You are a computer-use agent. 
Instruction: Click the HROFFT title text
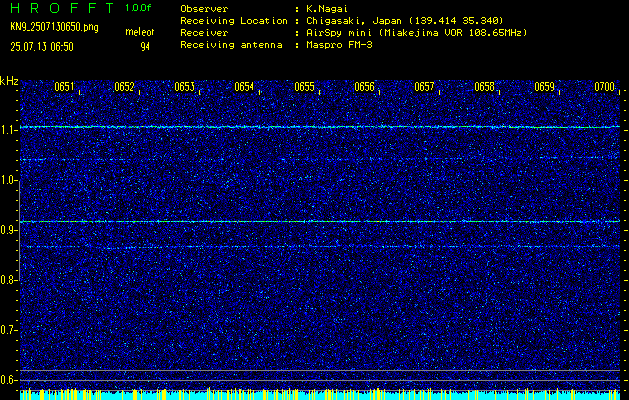[x=62, y=8]
